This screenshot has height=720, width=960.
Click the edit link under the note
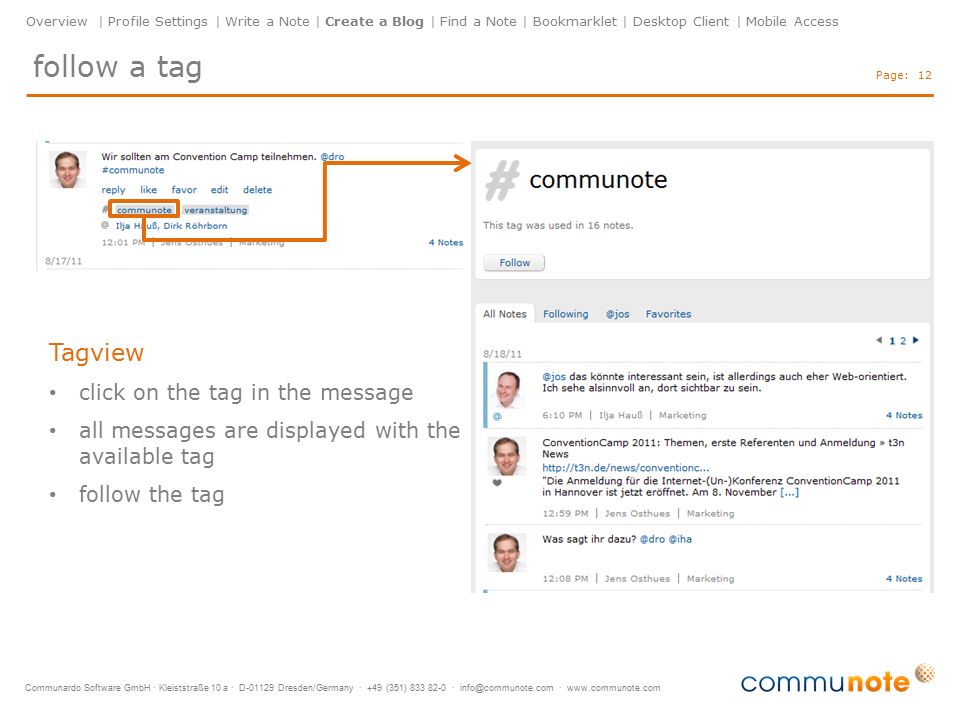click(219, 190)
